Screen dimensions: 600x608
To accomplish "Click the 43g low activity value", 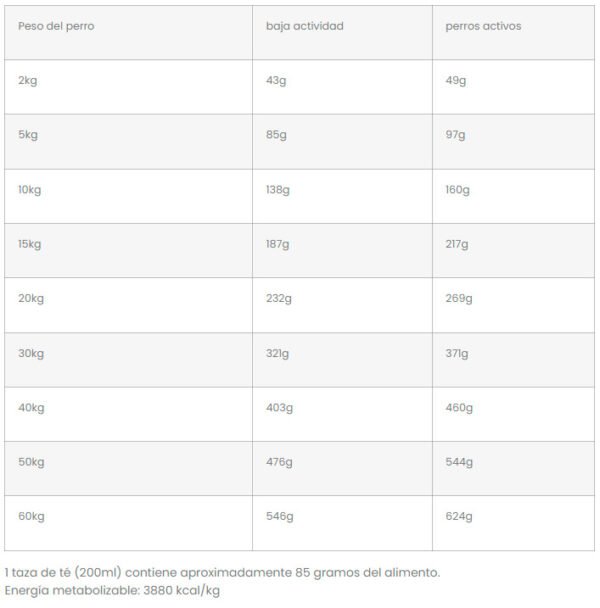I will coord(342,87).
